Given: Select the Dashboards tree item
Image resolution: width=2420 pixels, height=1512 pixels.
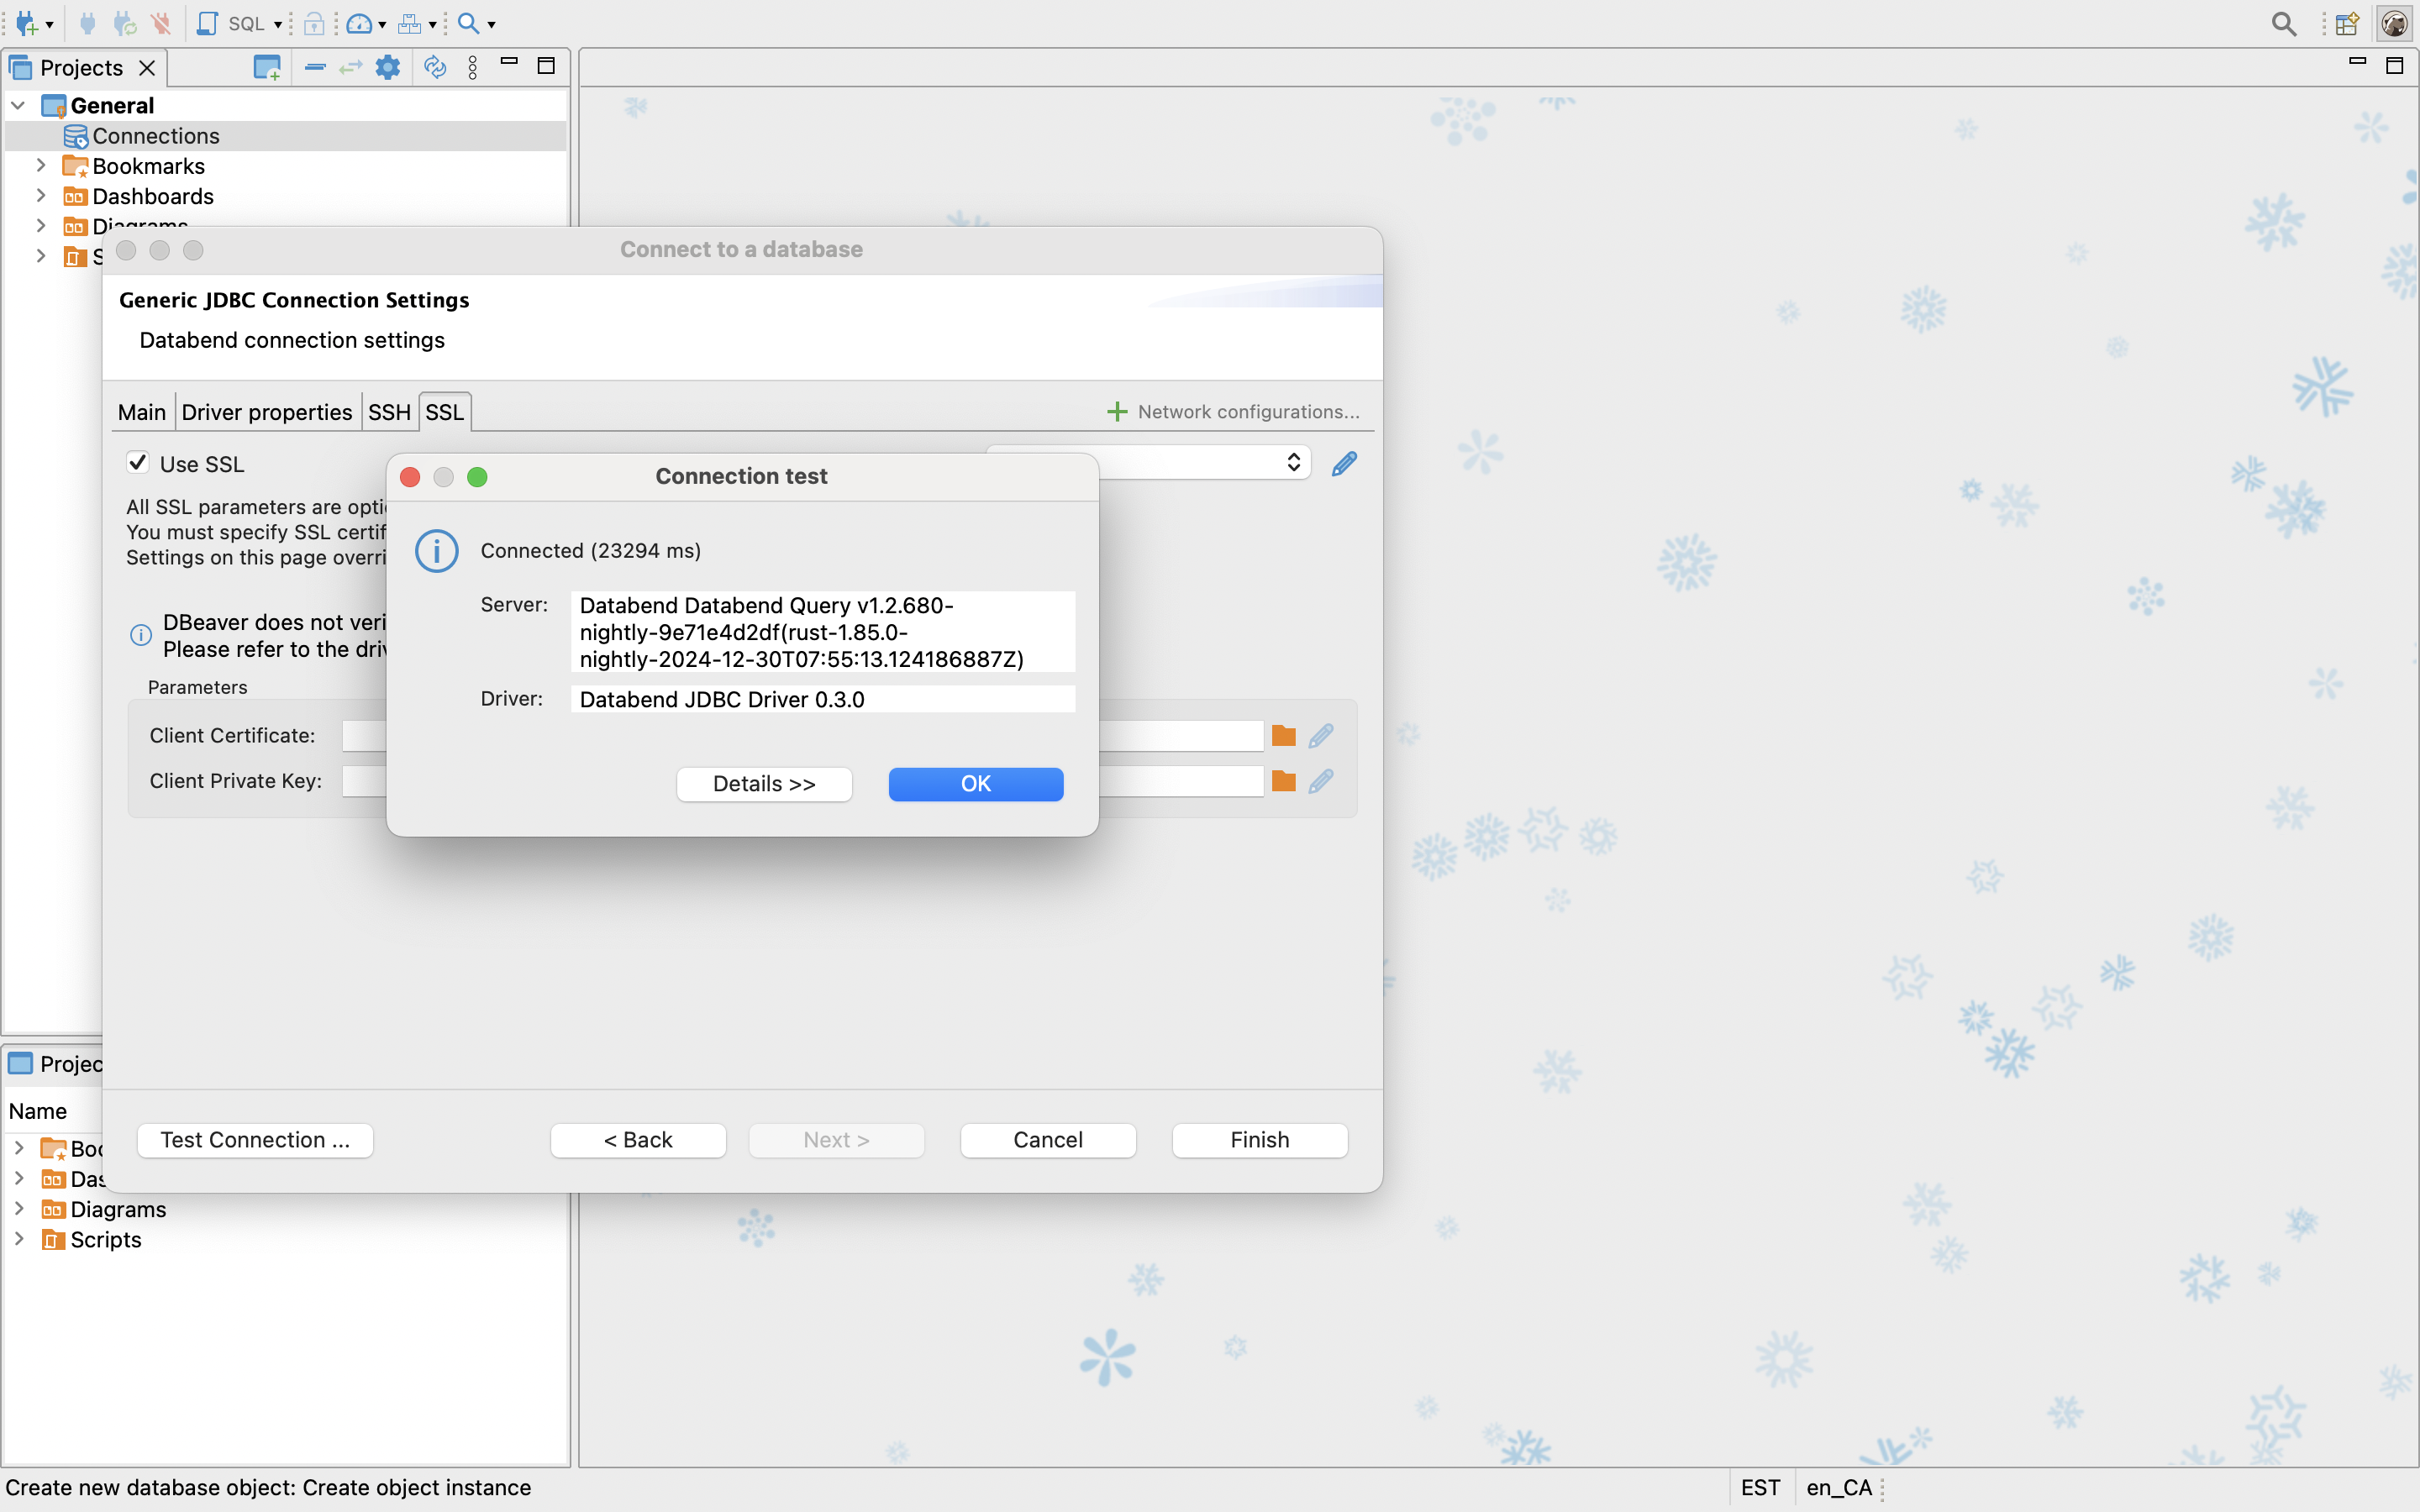Looking at the screenshot, I should [x=152, y=196].
